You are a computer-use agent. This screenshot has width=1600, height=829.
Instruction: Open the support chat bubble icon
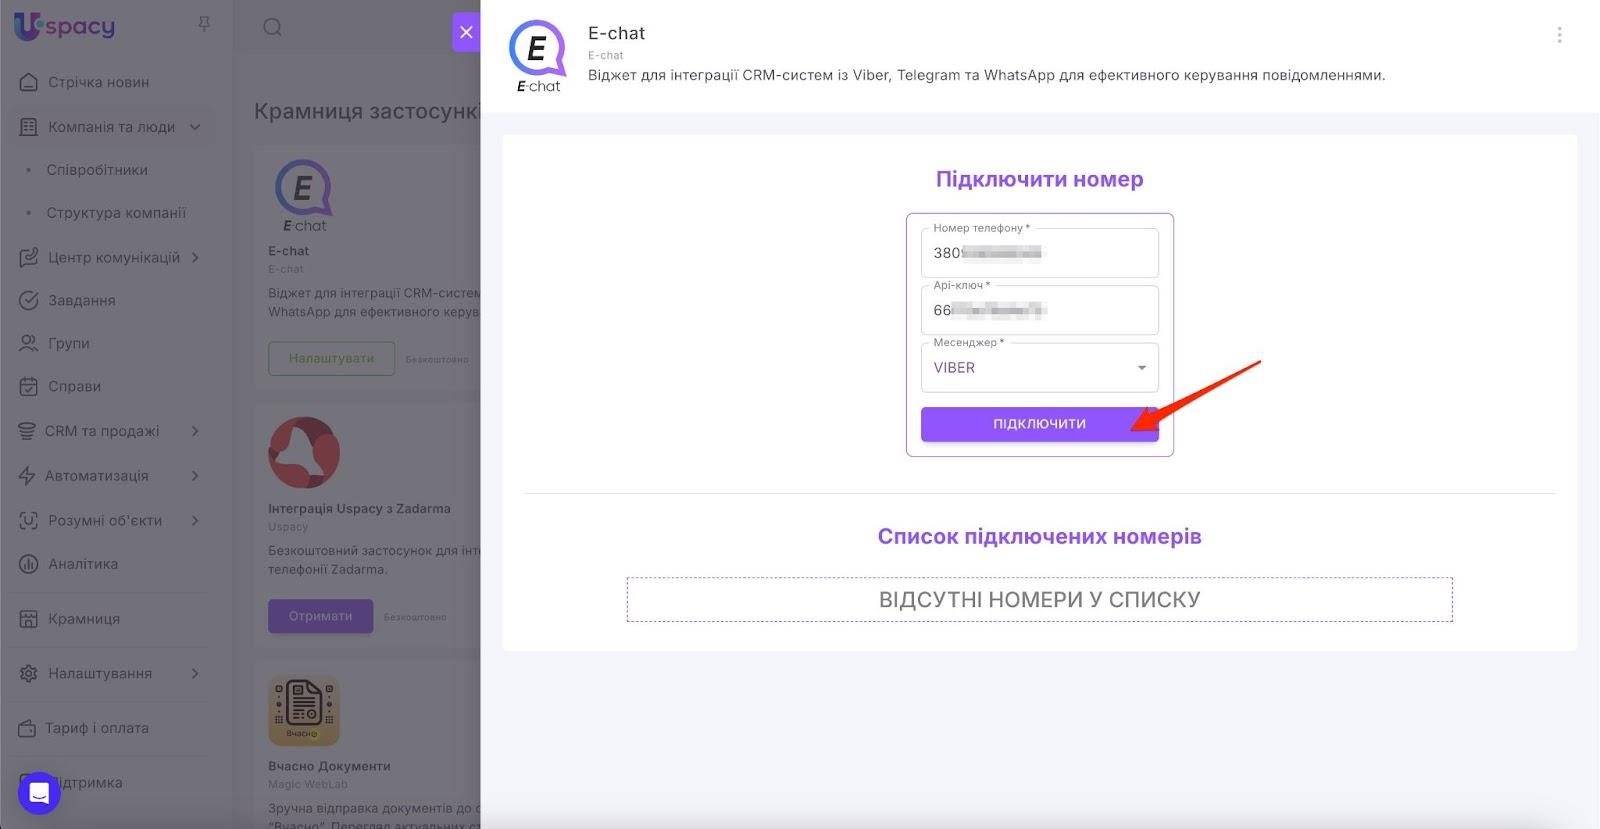click(39, 793)
